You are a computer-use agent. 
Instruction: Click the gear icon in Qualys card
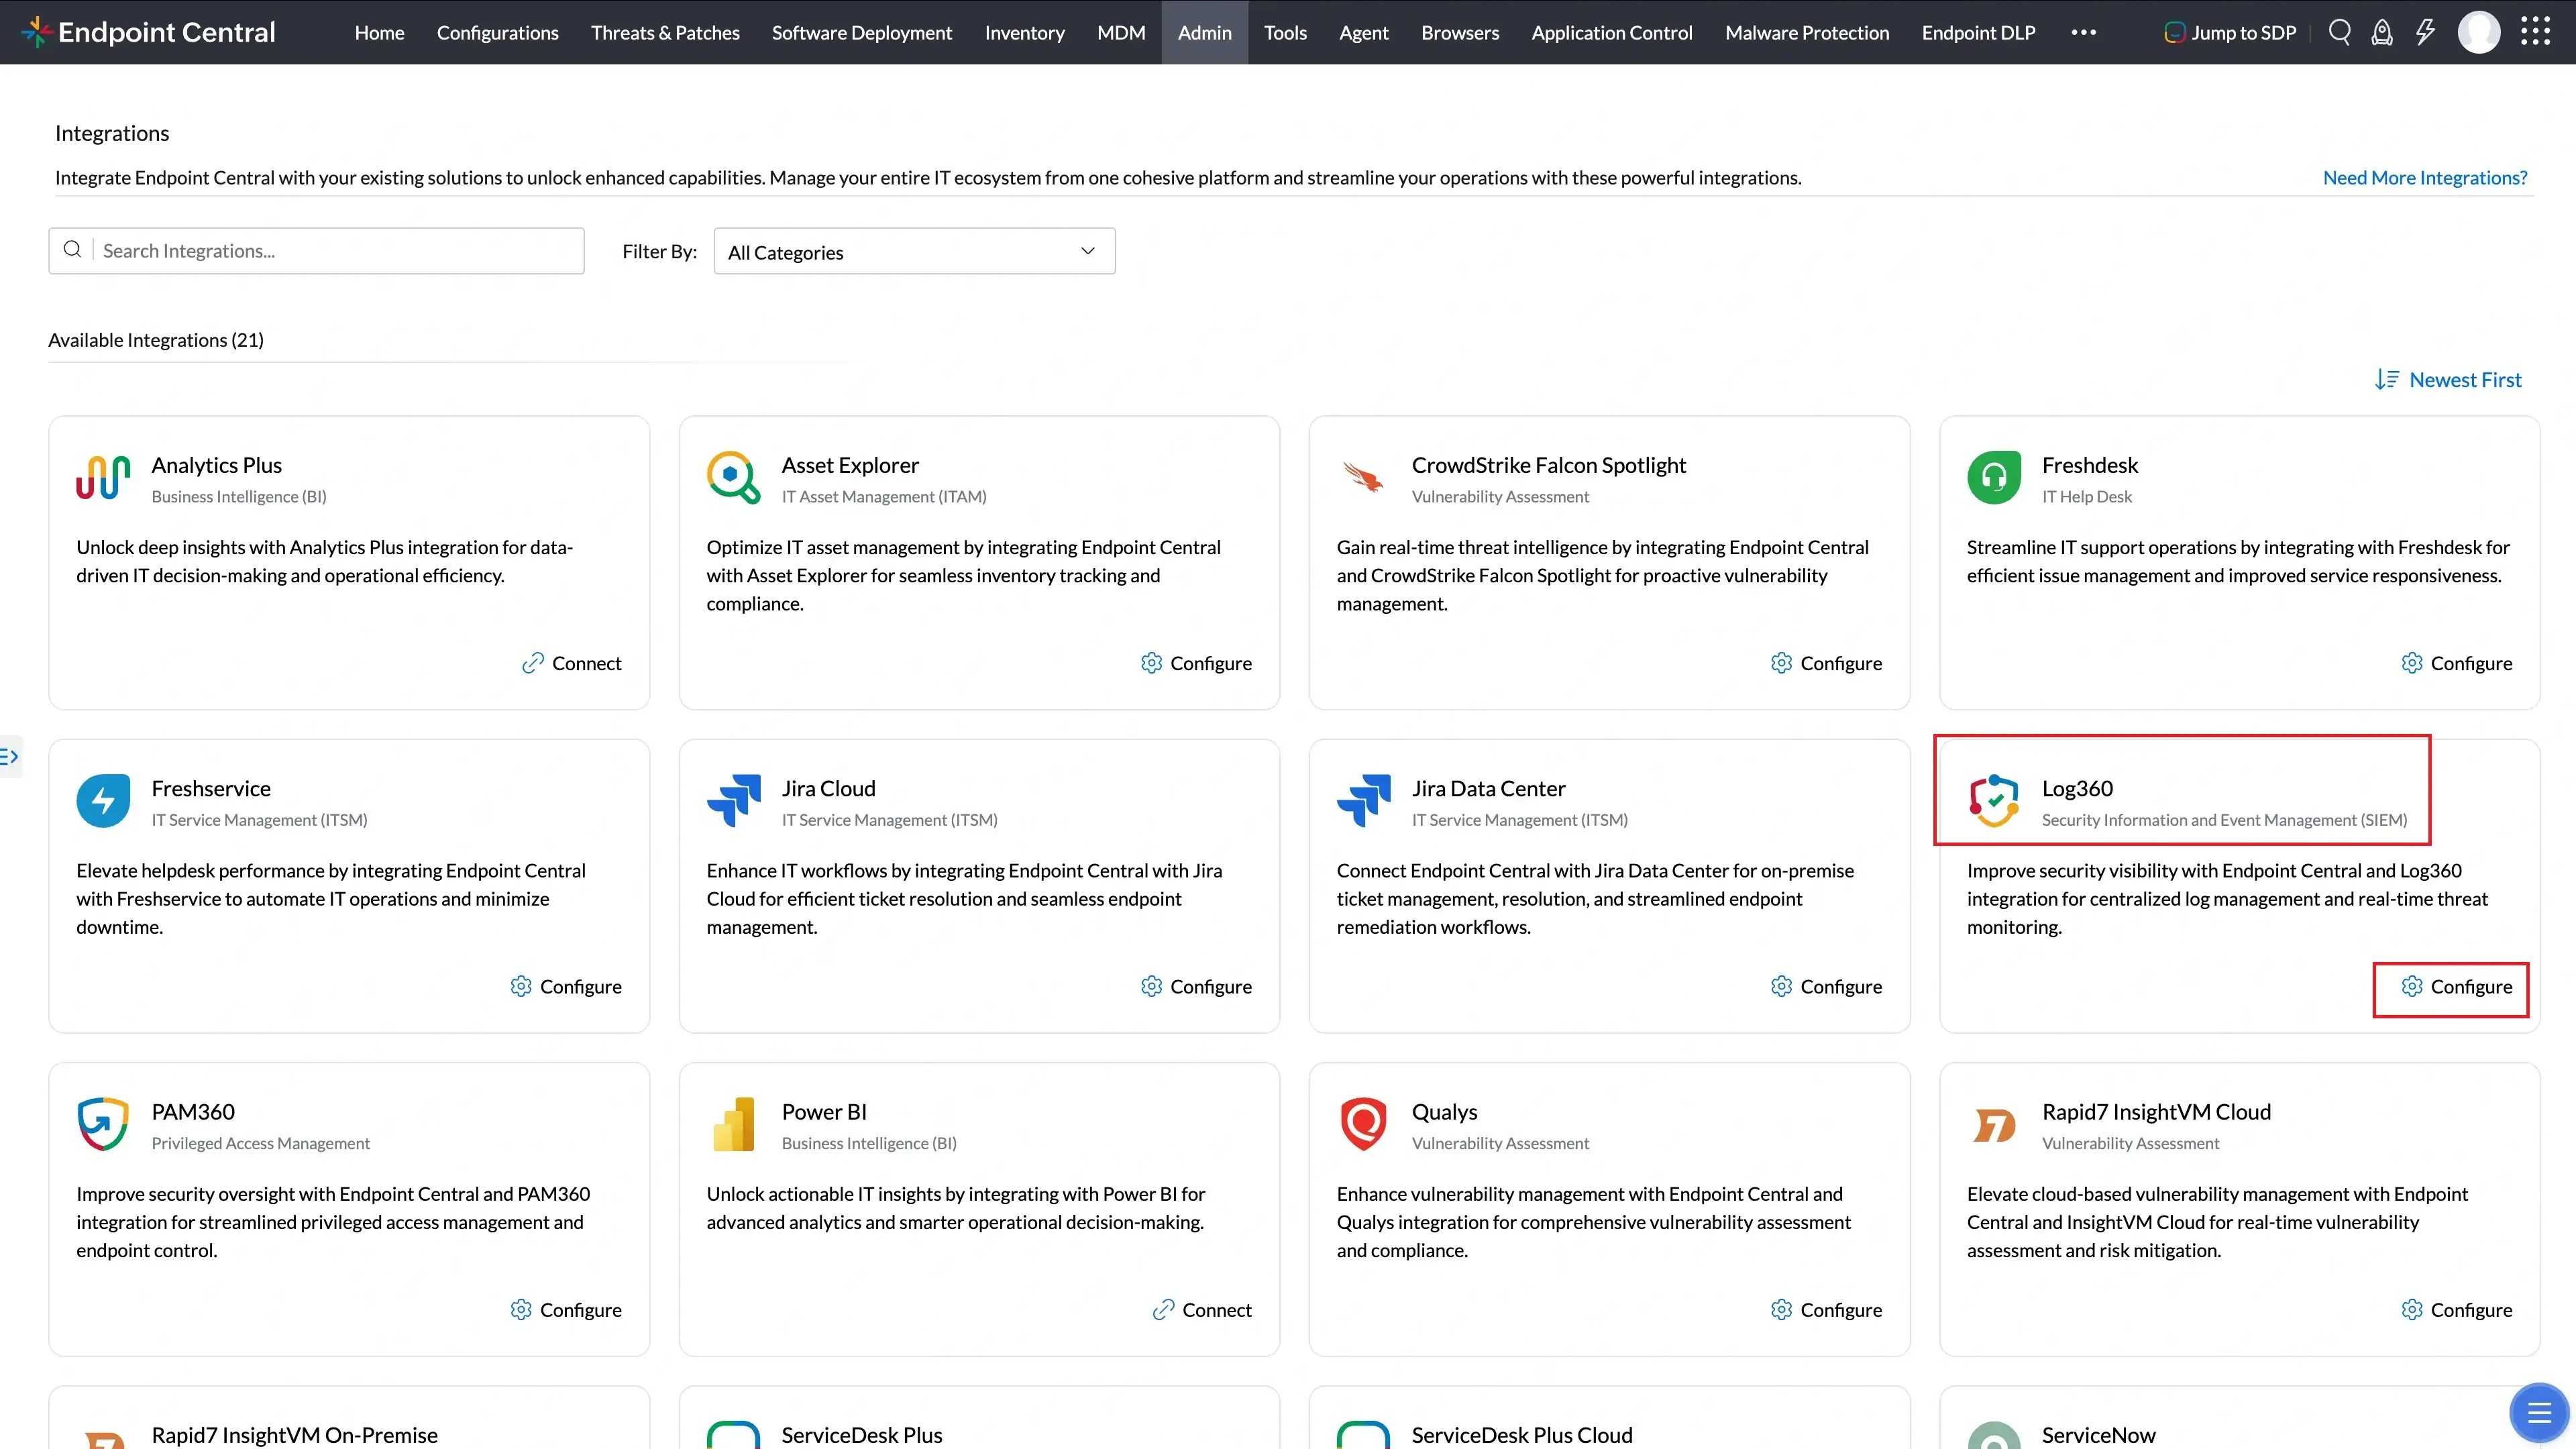point(1781,1309)
